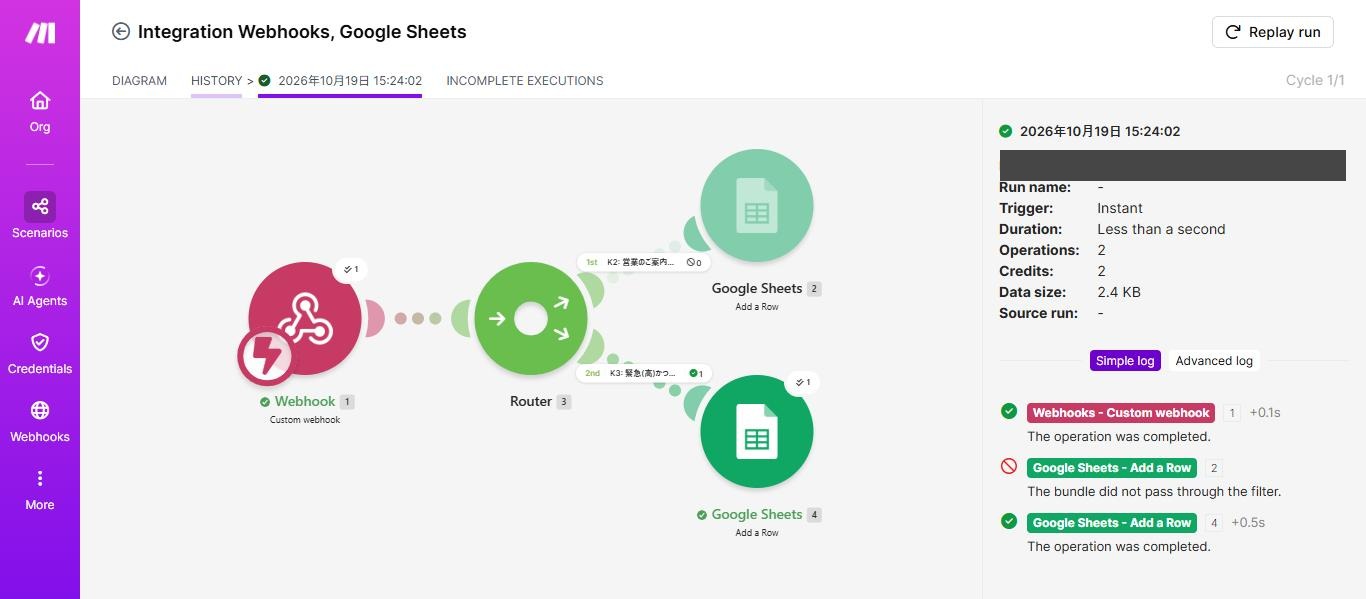Go back using the arrow beside the scenario title
The height and width of the screenshot is (599, 1366).
pos(121,32)
